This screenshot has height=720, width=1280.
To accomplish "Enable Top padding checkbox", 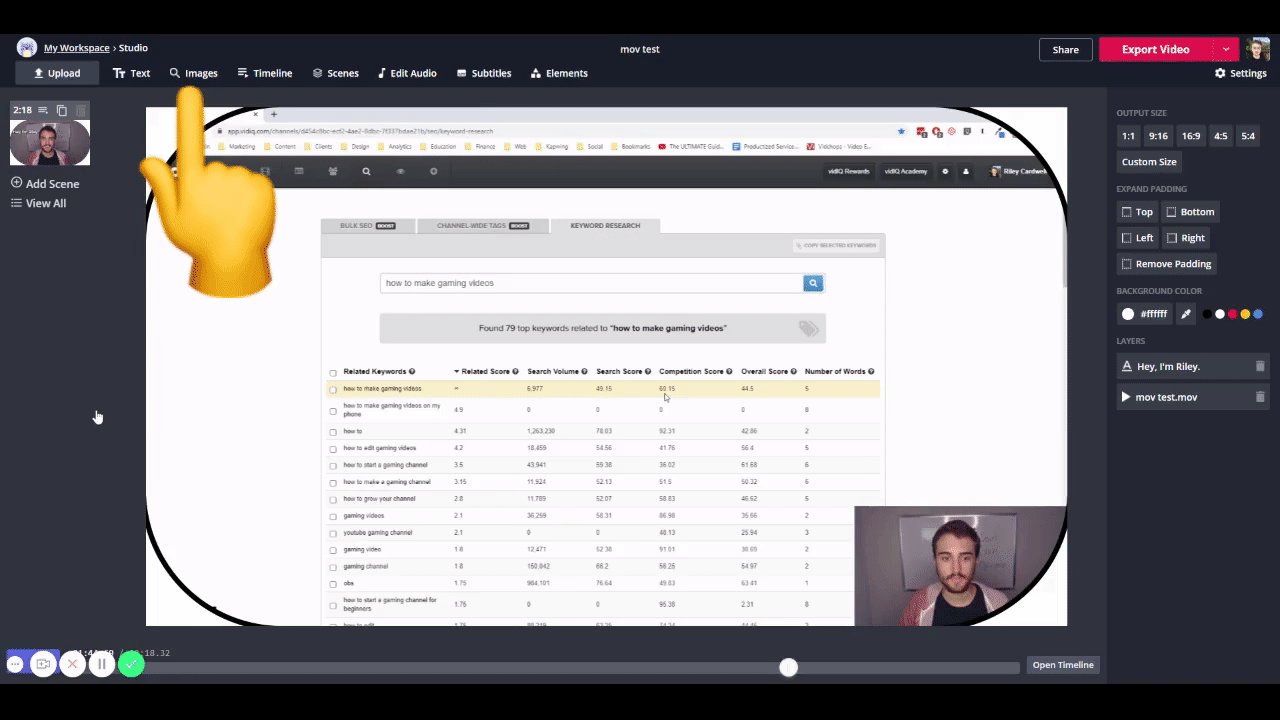I will [x=1127, y=212].
